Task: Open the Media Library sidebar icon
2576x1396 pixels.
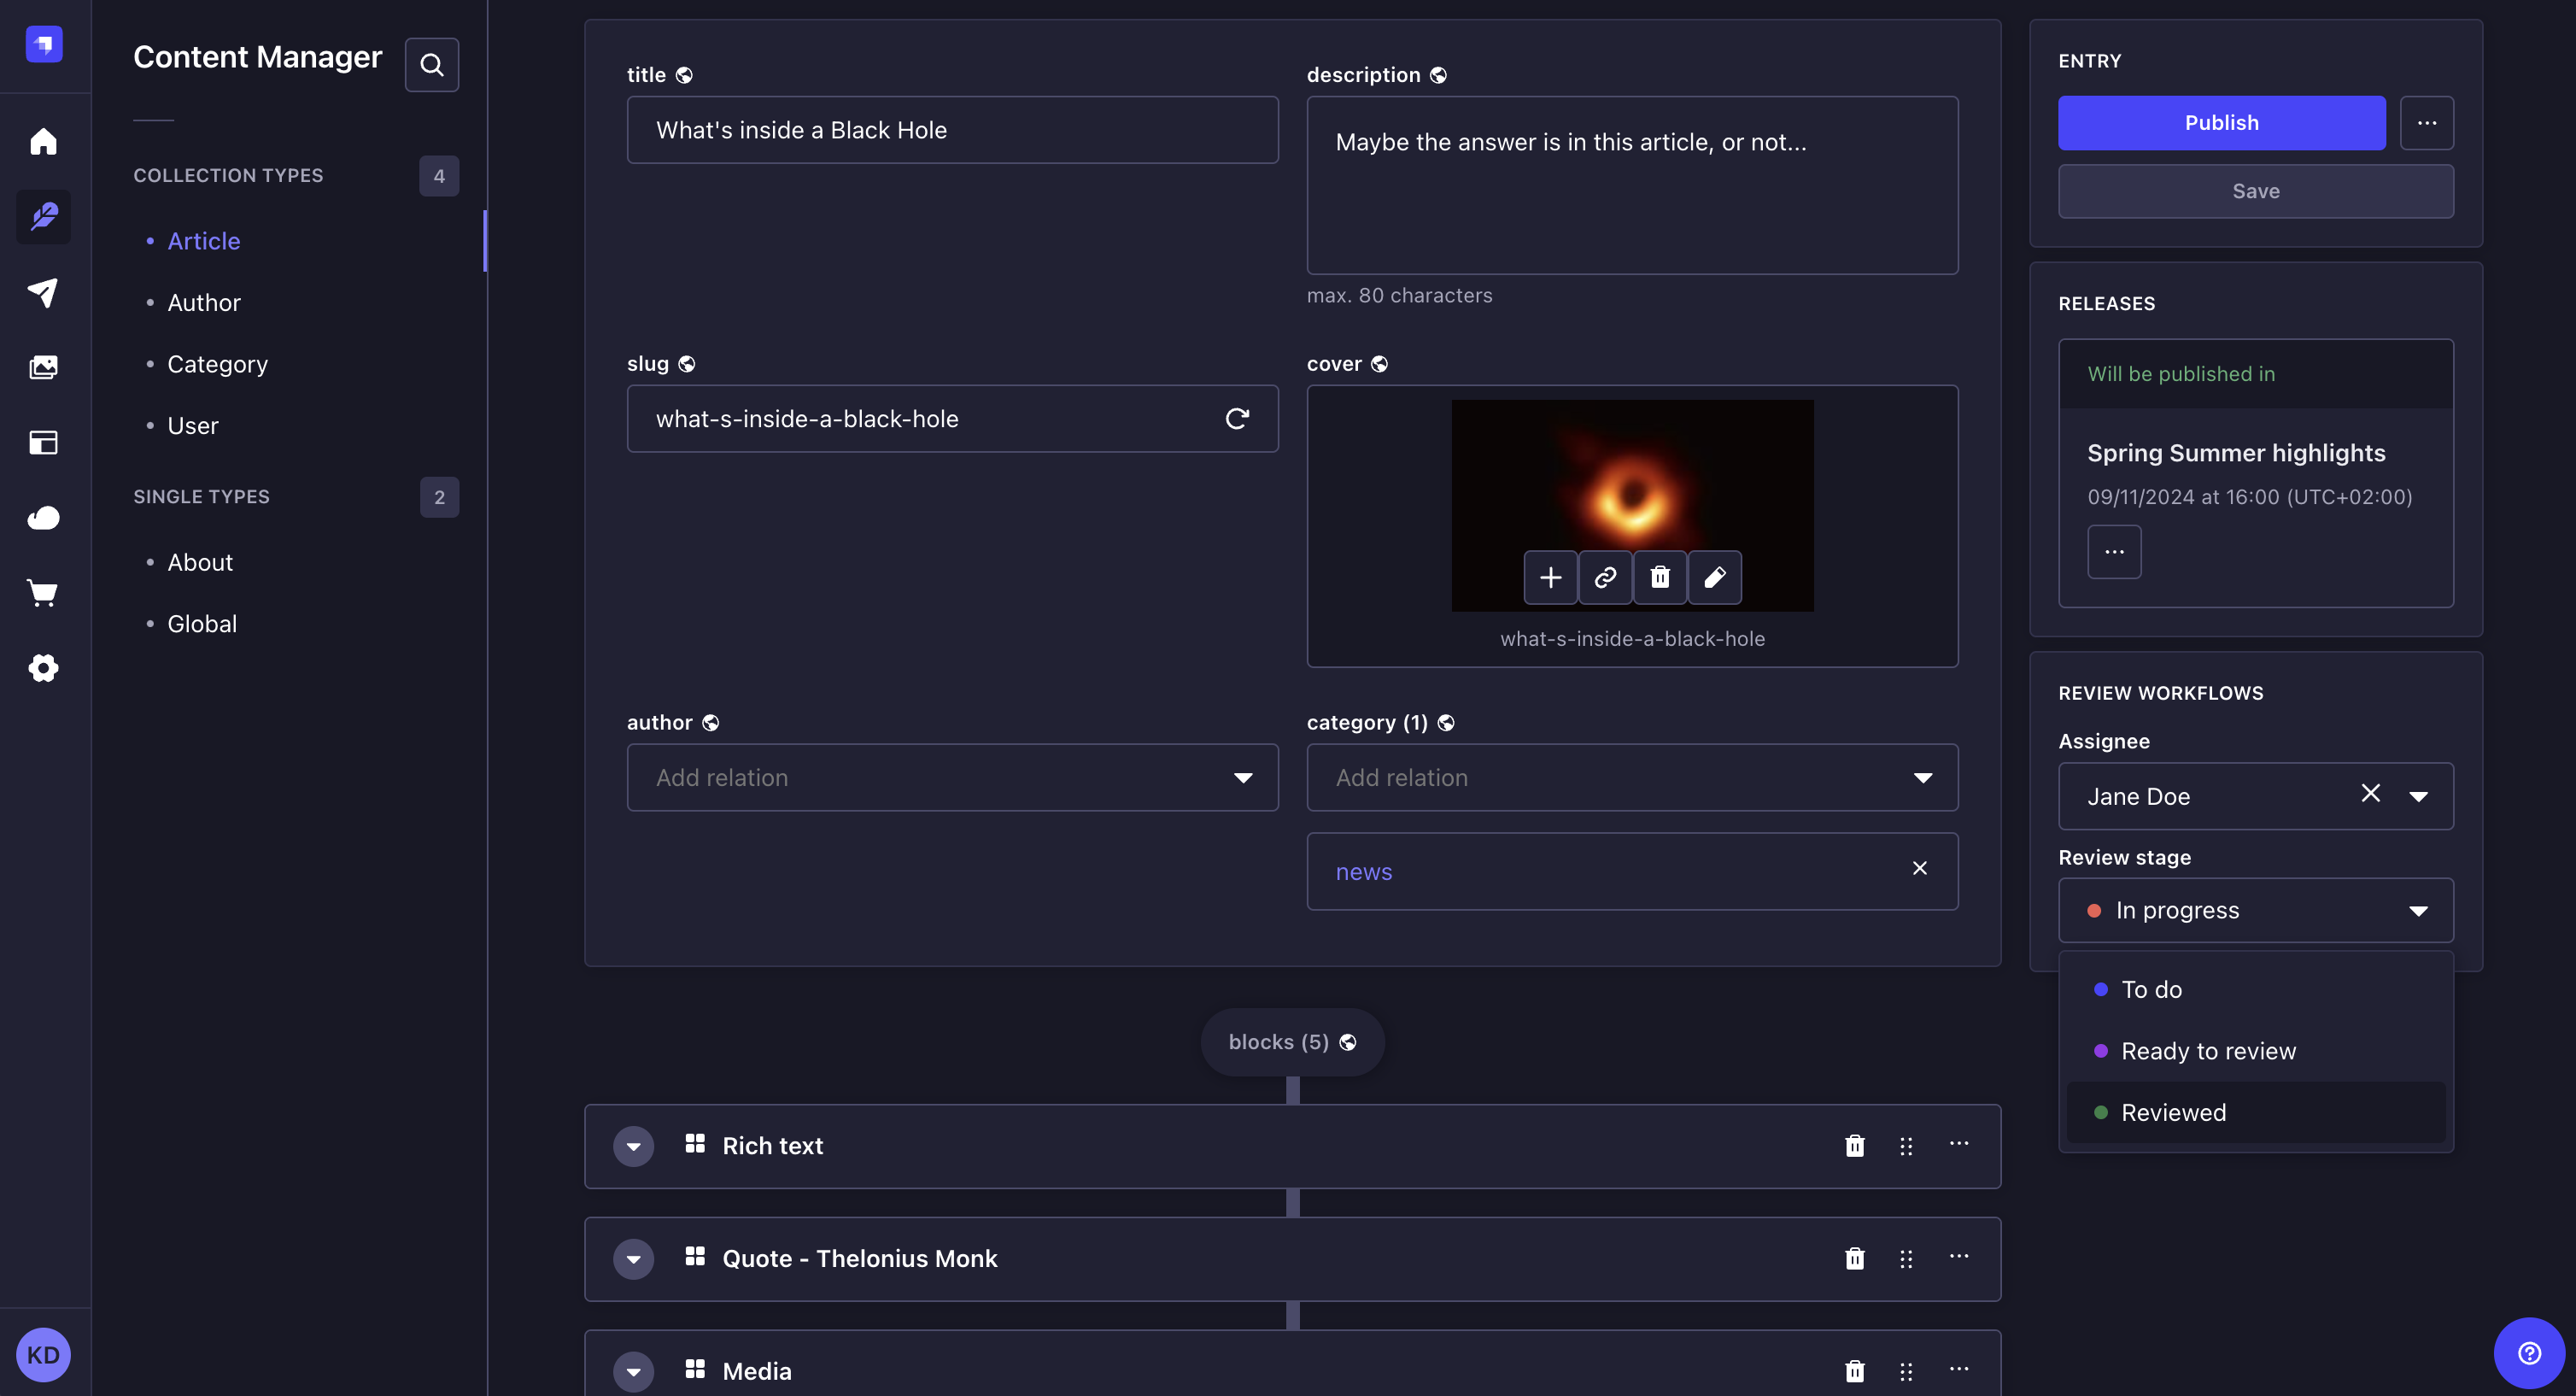Action: pos(43,367)
